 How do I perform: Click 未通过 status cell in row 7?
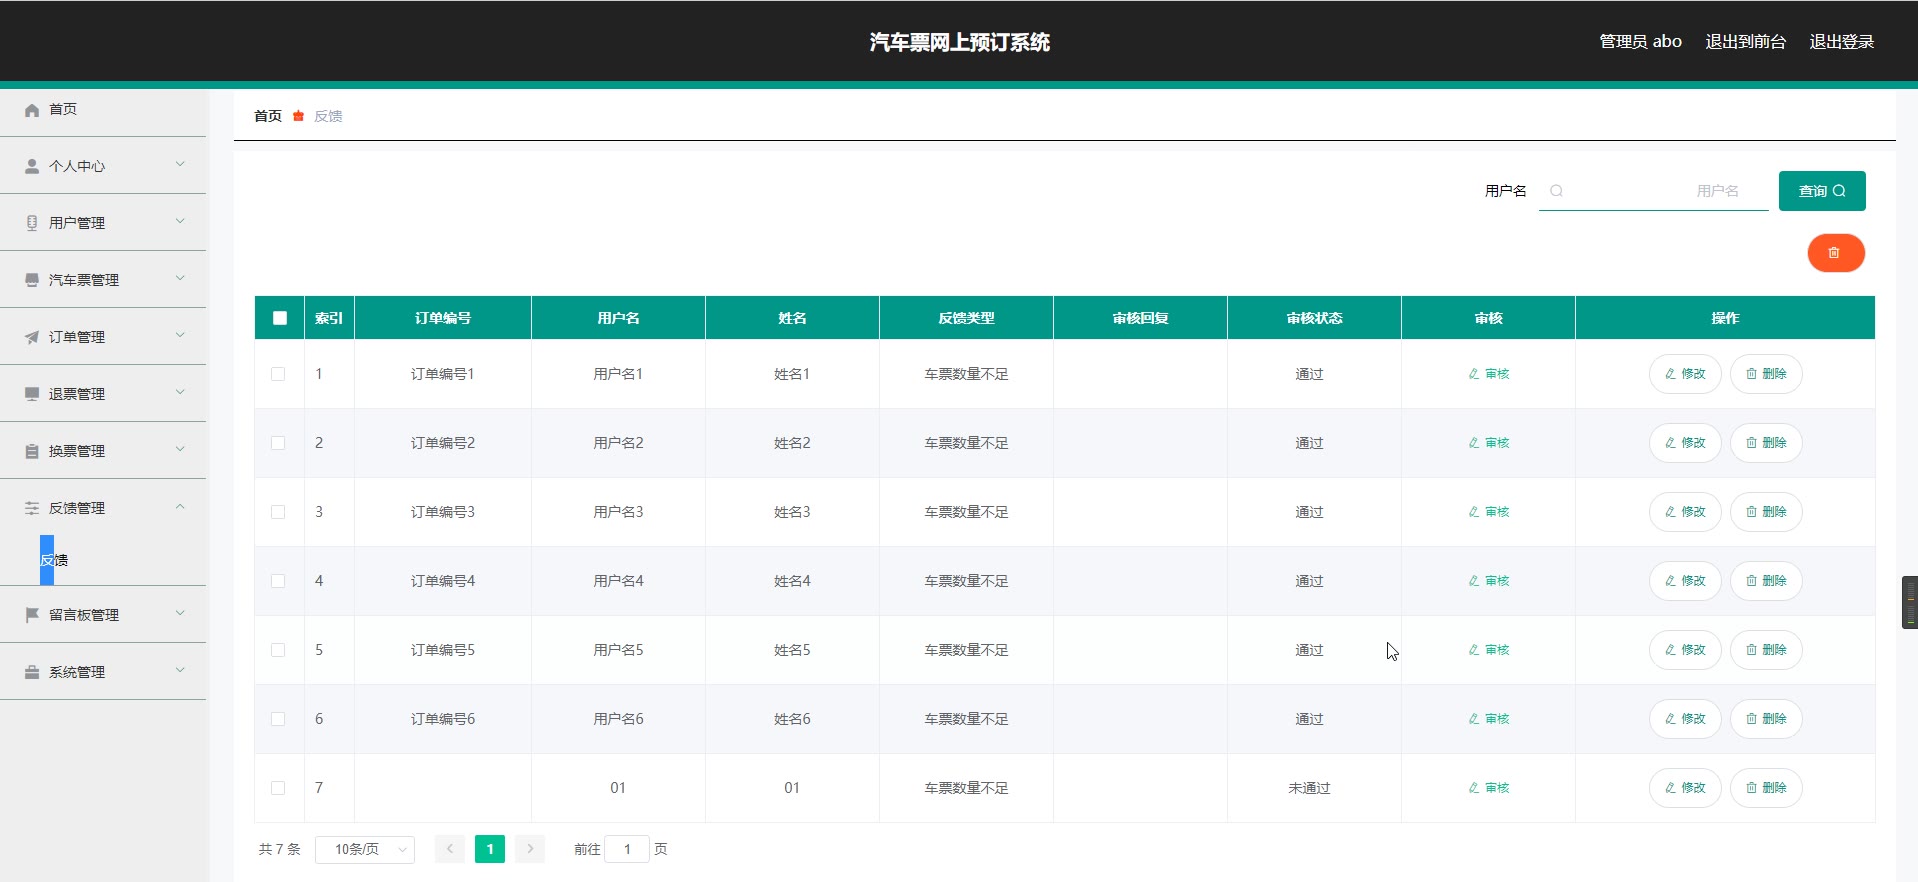(x=1309, y=788)
